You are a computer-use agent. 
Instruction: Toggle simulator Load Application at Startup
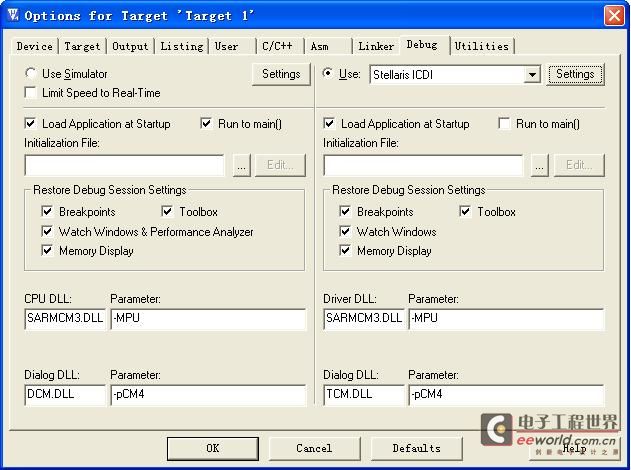click(31, 124)
